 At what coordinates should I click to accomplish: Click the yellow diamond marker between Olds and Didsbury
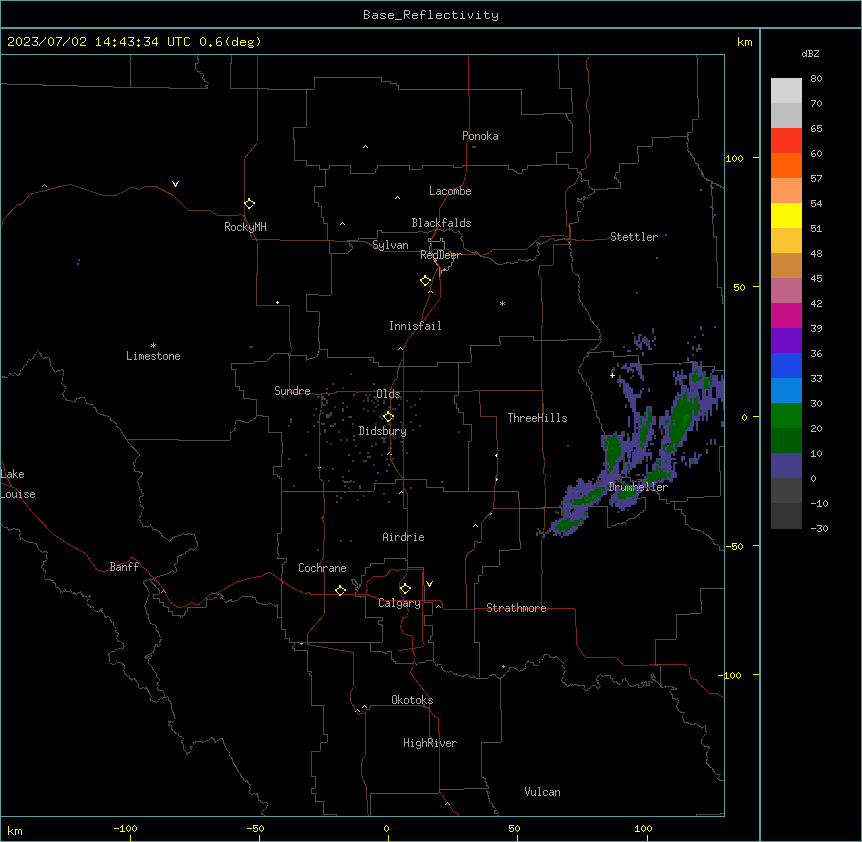388,417
